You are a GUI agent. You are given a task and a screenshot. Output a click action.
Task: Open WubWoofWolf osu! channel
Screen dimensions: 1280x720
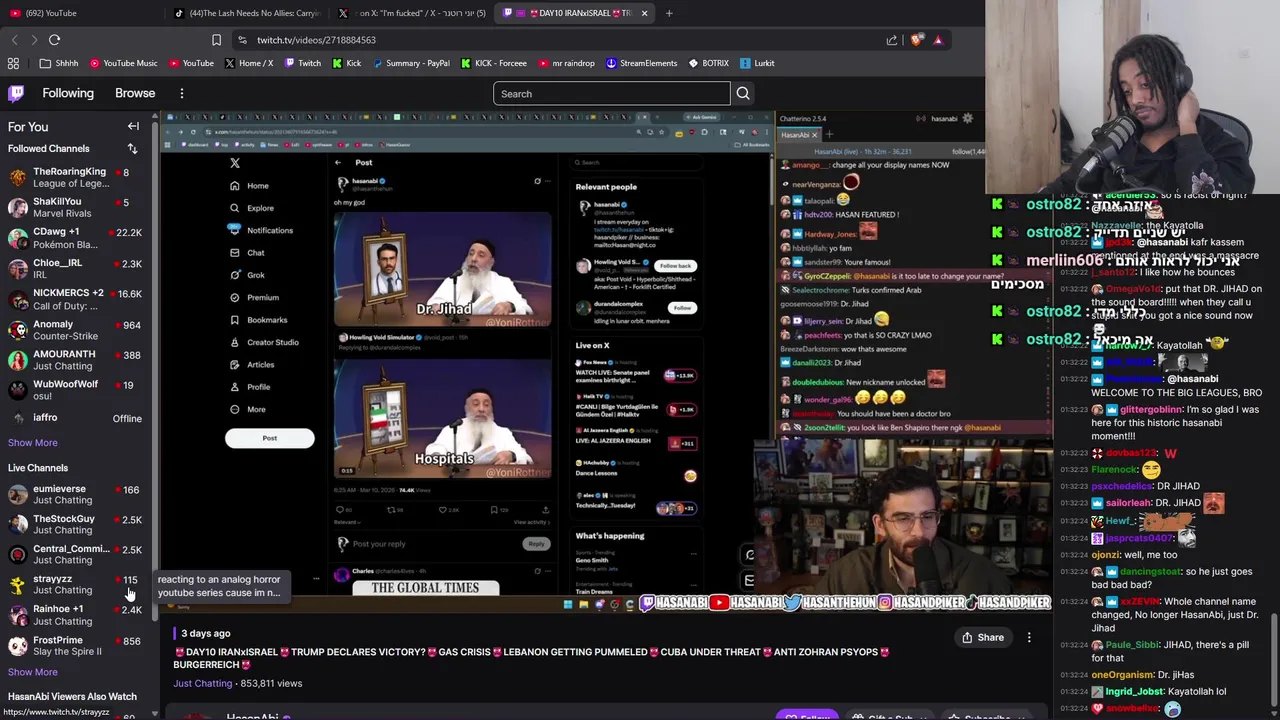[75, 390]
